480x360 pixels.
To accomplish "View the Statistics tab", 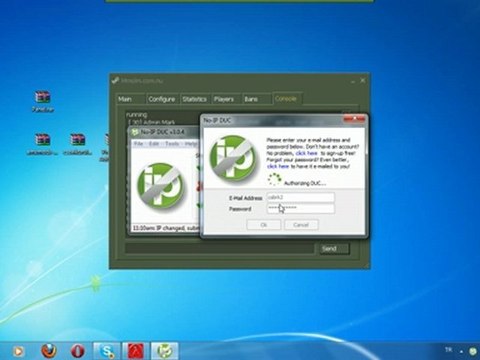I will pos(194,99).
